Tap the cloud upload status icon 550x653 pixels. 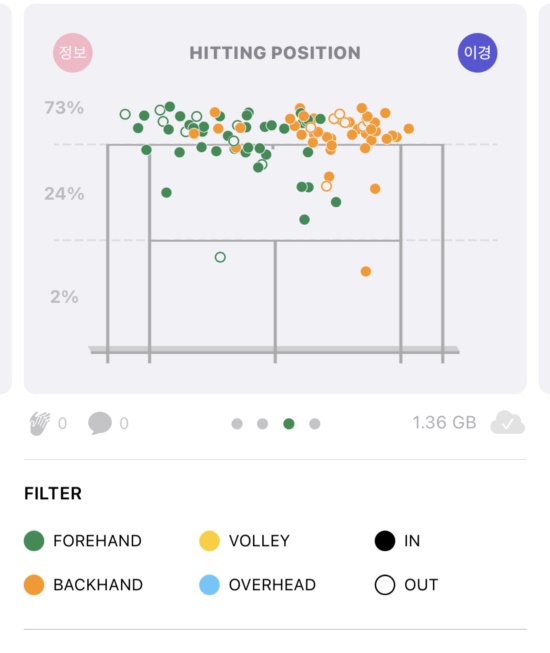[508, 423]
